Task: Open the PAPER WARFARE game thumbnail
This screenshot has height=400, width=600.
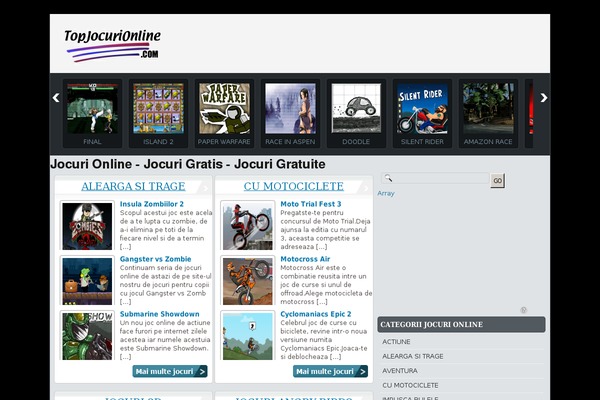Action: tap(224, 109)
